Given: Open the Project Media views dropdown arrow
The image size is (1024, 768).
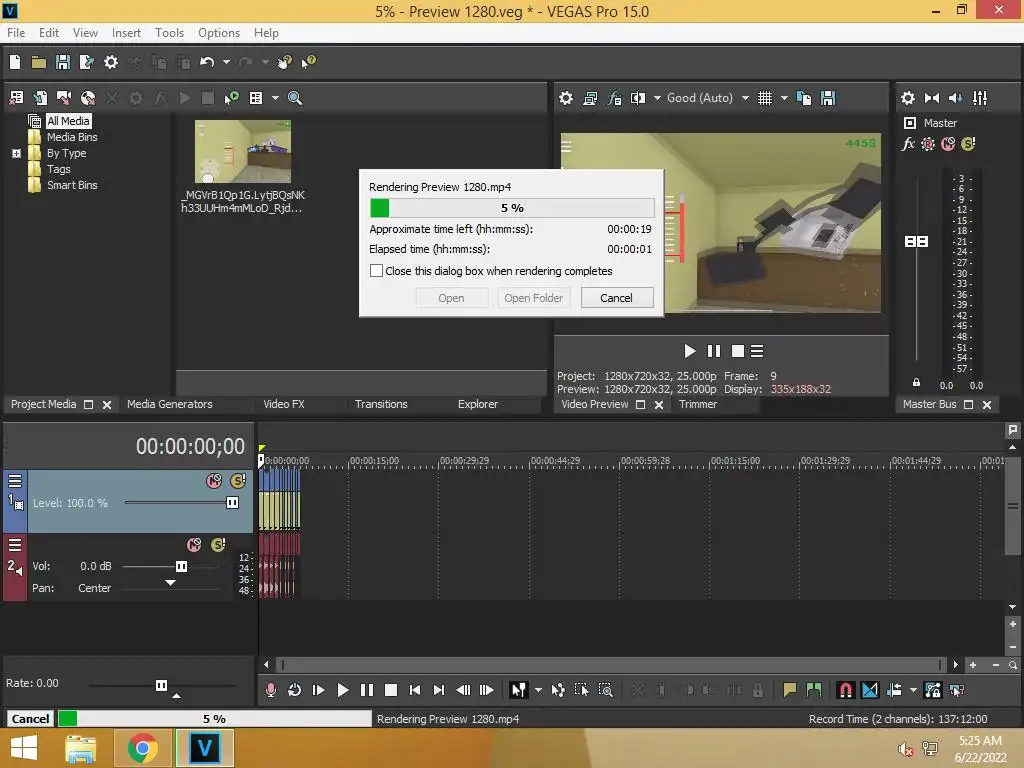Looking at the screenshot, I should coord(275,98).
